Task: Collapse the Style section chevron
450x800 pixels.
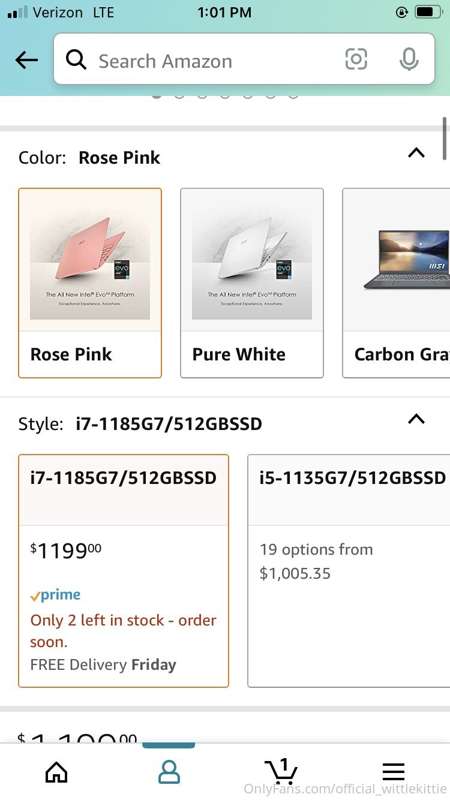Action: coord(416,419)
